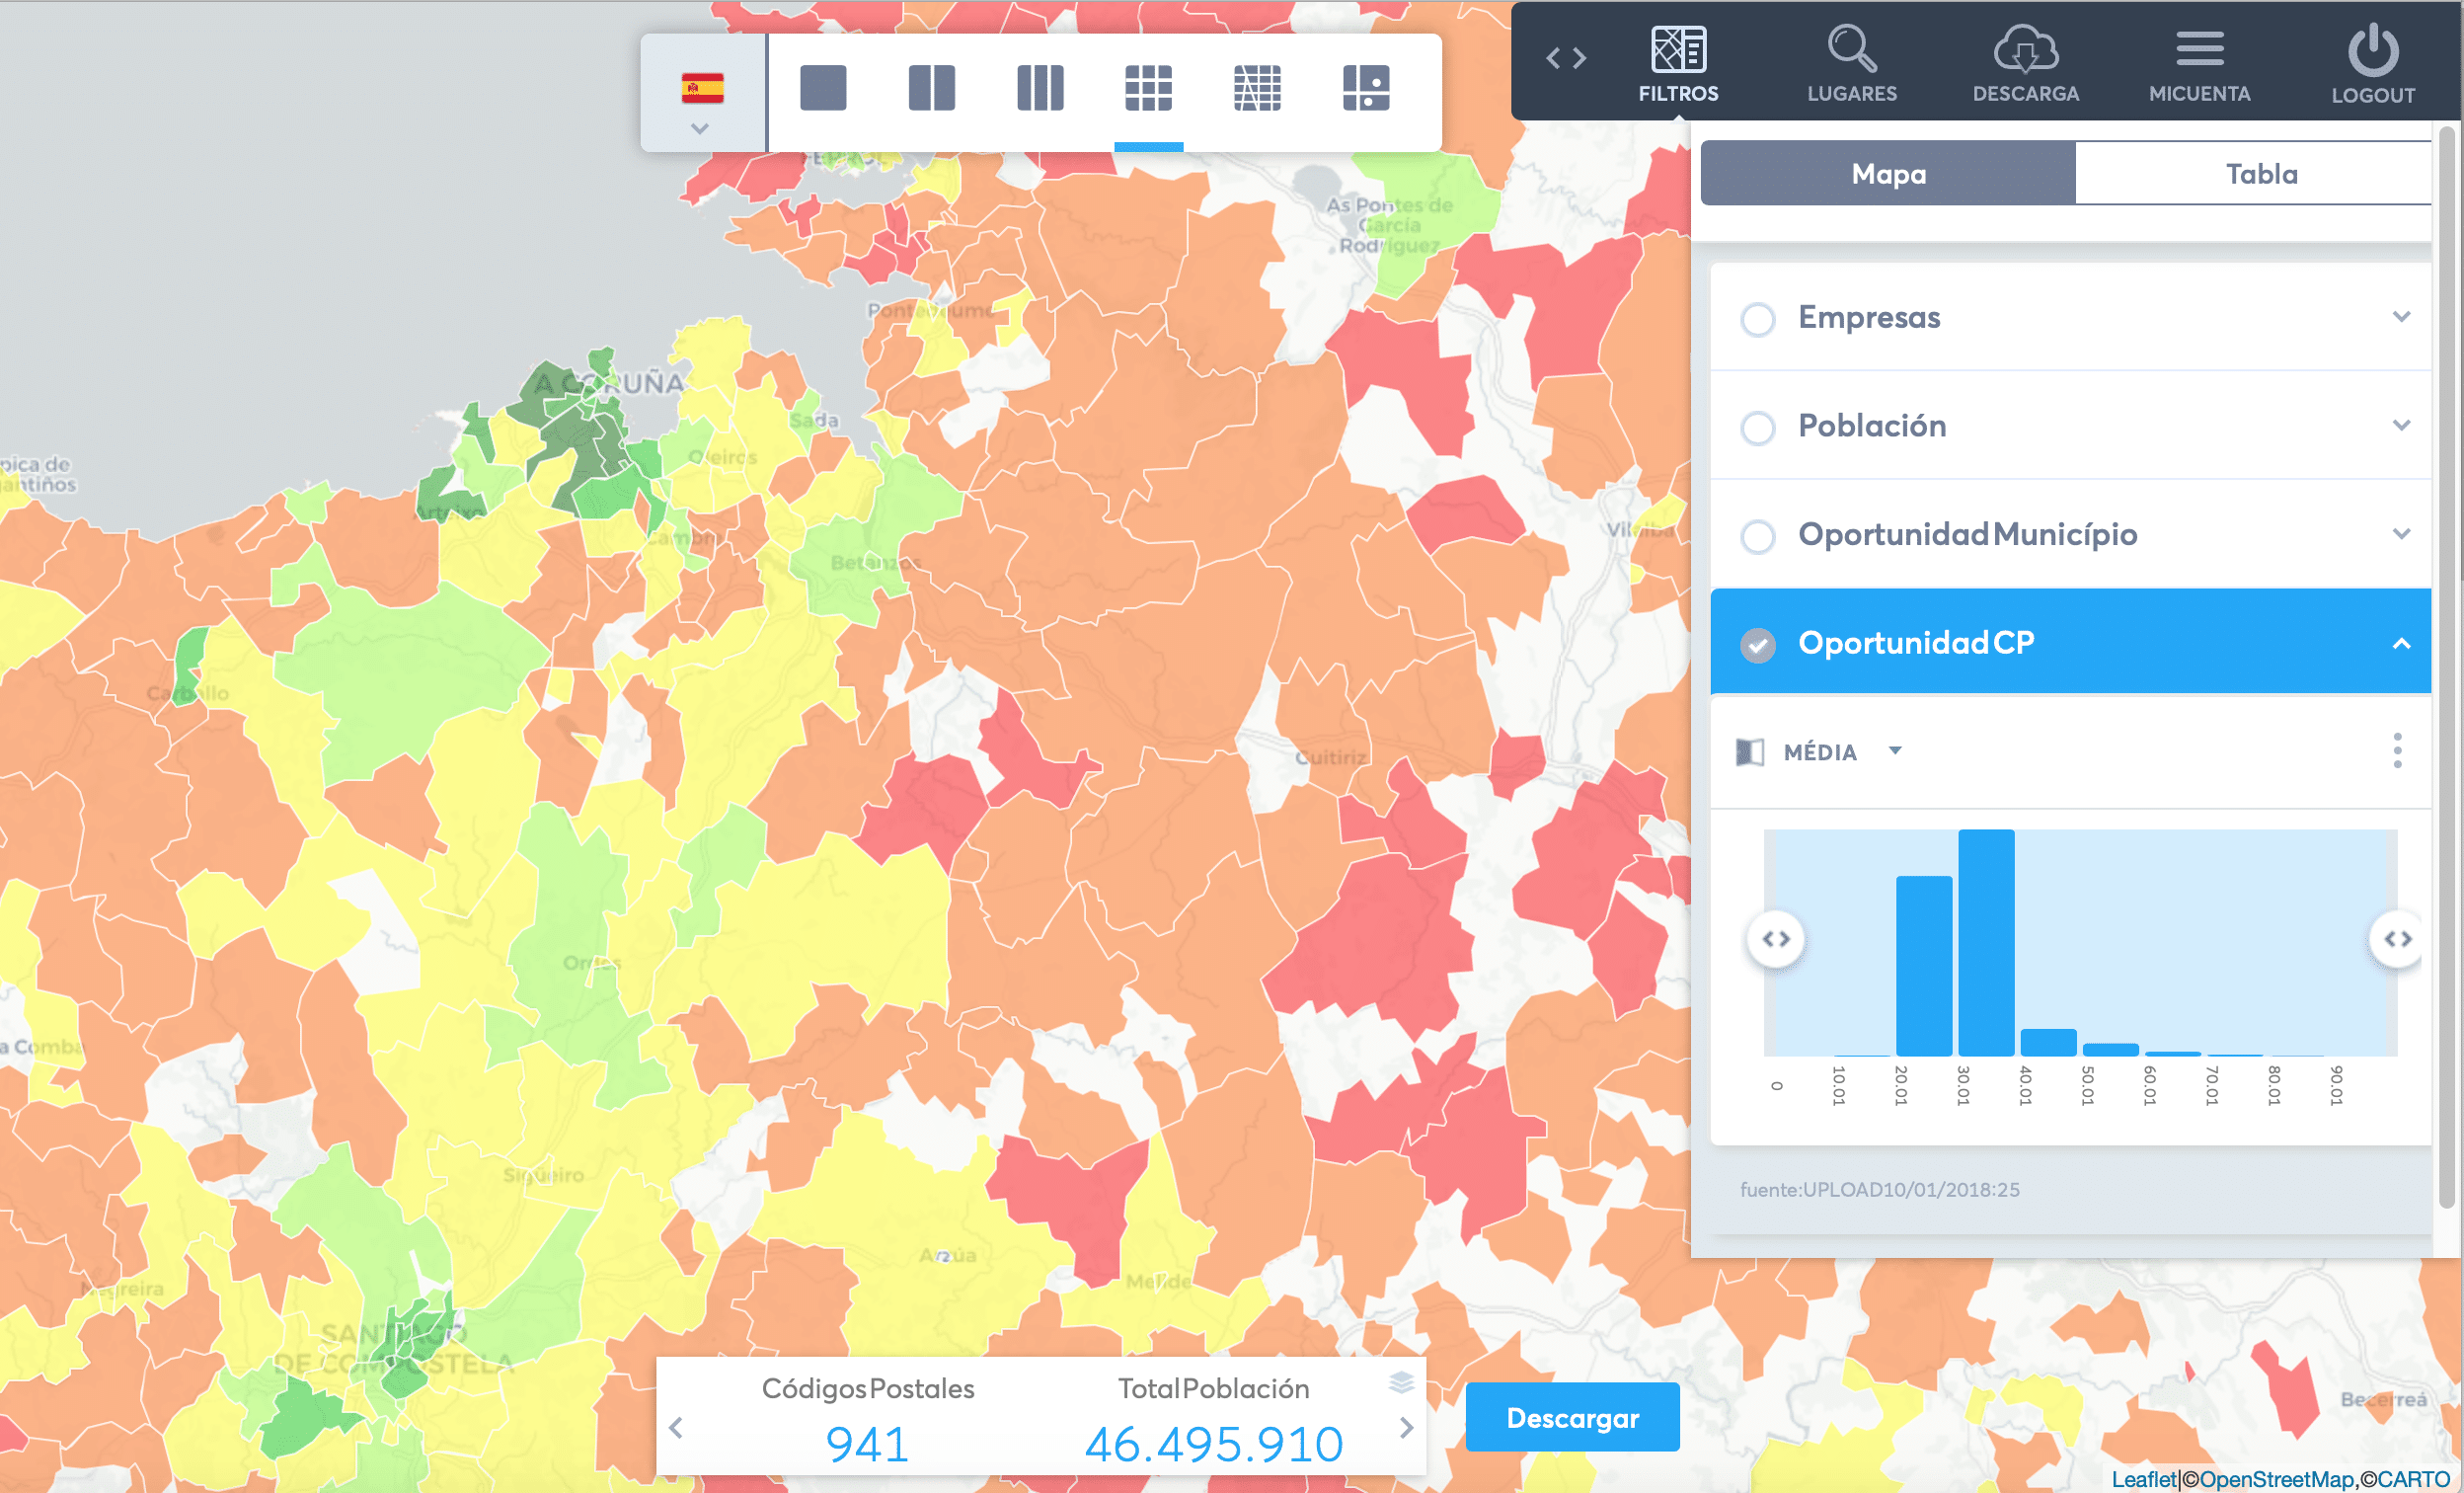Click the Códigos Postales value 941
2464x1493 pixels.
[867, 1445]
